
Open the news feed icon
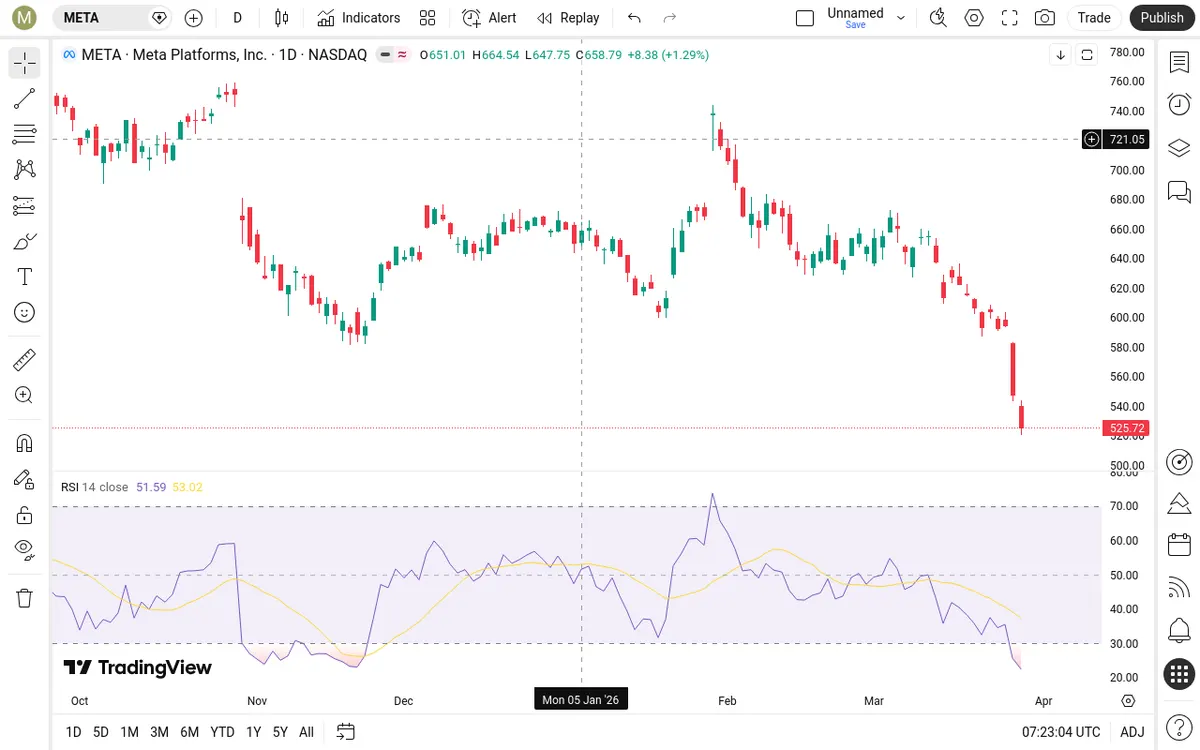(x=1179, y=588)
